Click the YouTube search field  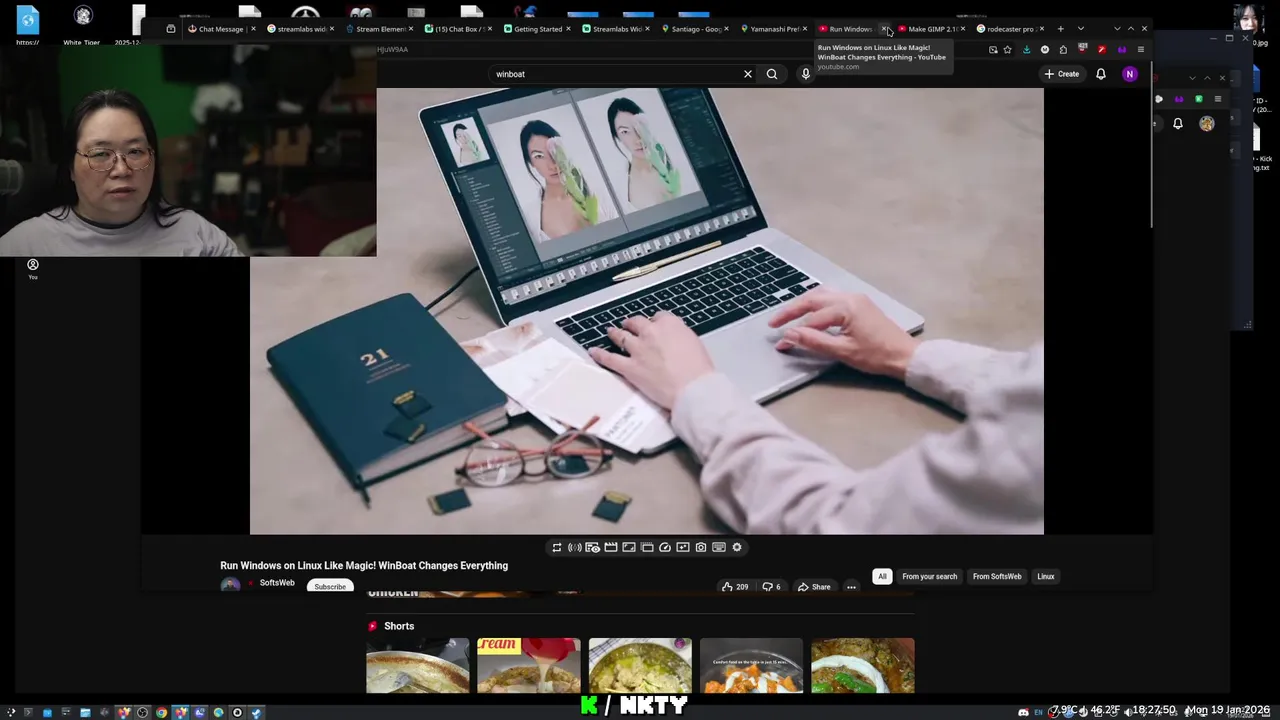[x=615, y=74]
